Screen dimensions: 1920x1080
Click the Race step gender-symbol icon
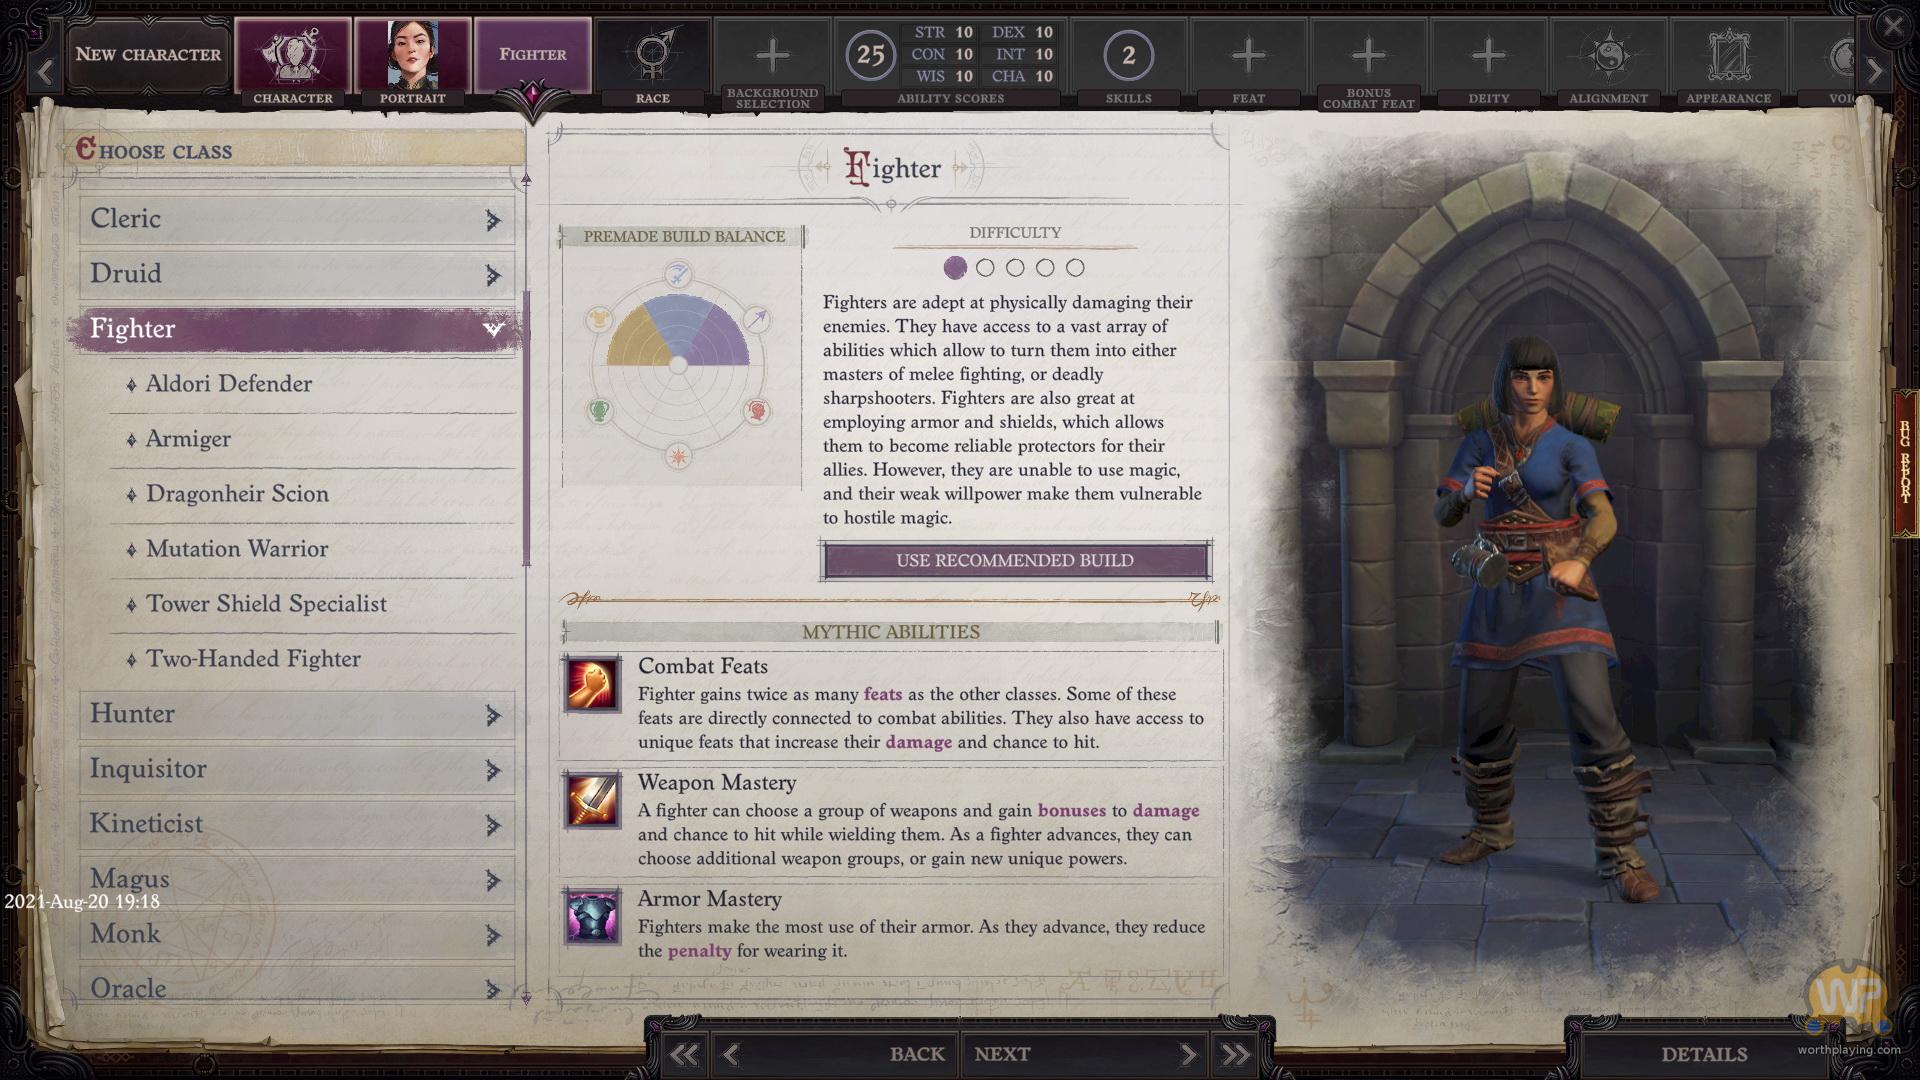point(652,55)
